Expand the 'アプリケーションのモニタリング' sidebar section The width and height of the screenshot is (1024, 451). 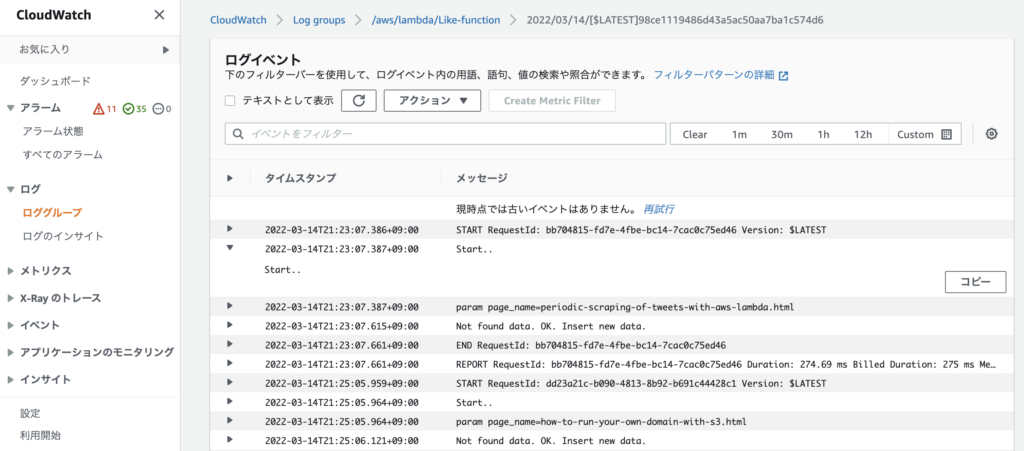pos(10,352)
